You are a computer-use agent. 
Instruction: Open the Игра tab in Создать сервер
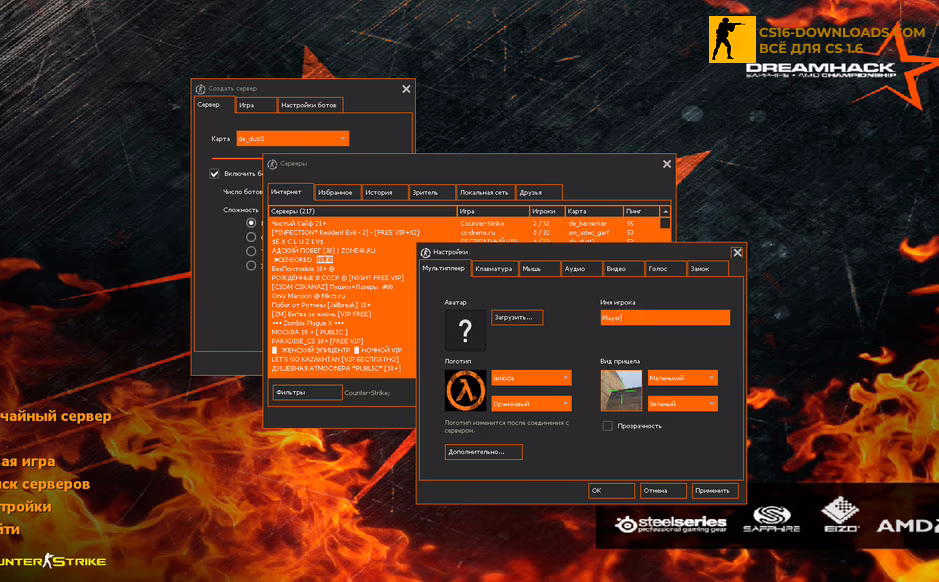[256, 105]
